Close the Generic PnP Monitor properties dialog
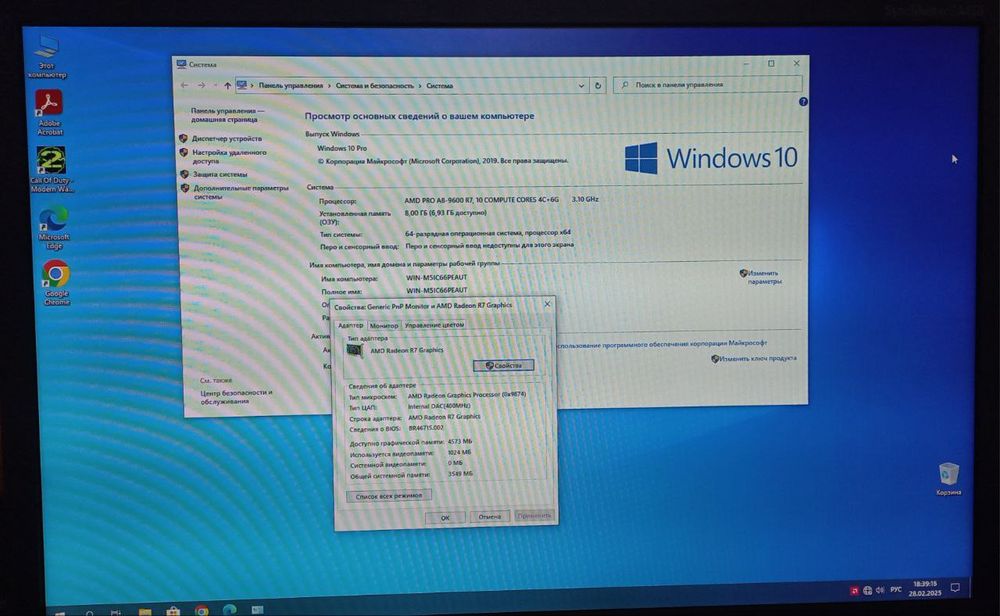 547,304
